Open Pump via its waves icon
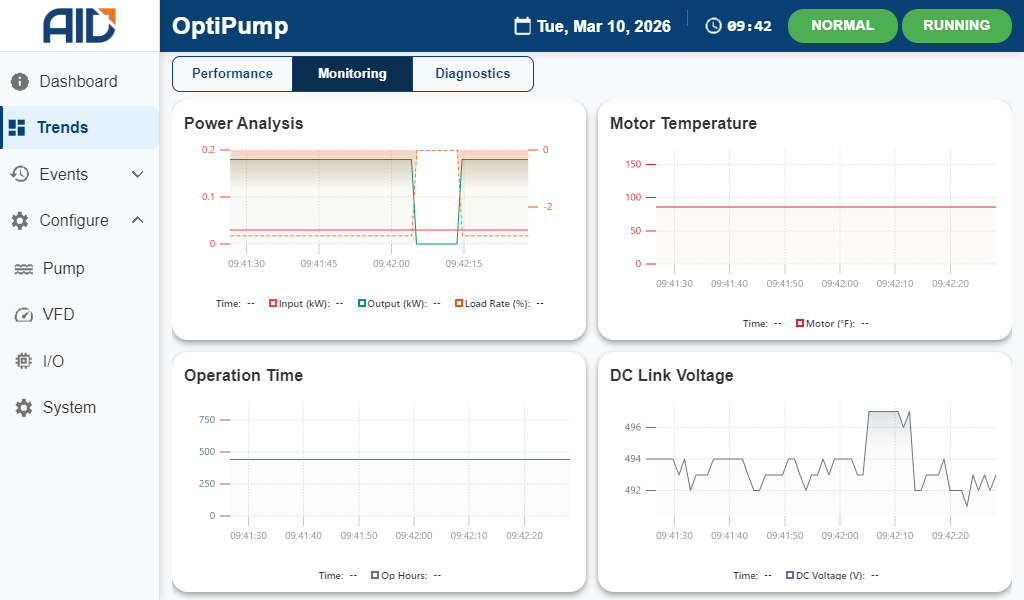The height and width of the screenshot is (600, 1024). click(24, 269)
